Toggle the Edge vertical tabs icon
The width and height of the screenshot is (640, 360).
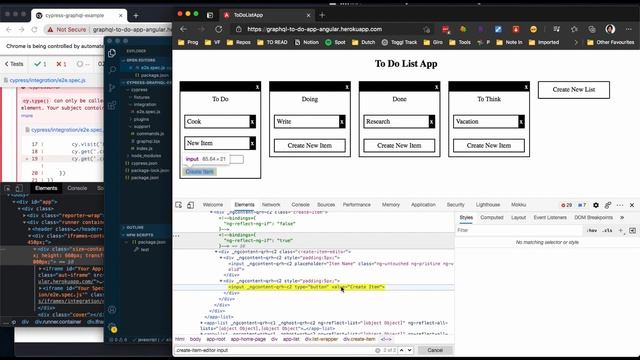tap(210, 15)
